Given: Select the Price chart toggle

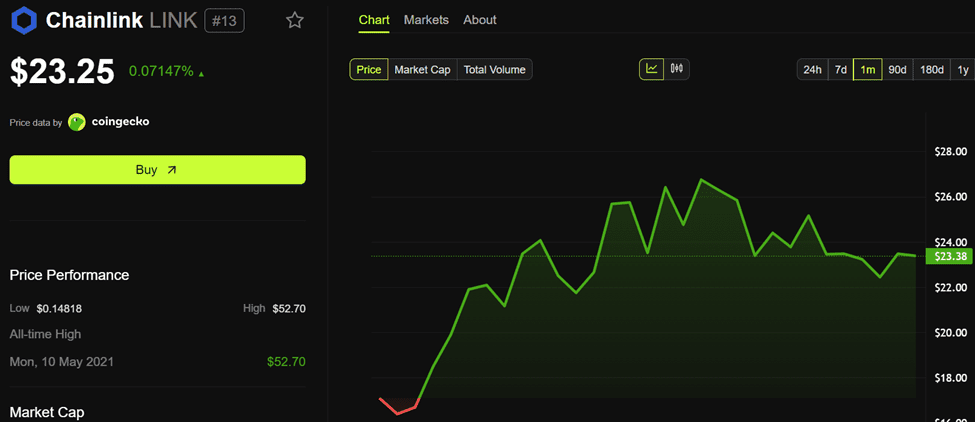Looking at the screenshot, I should [x=368, y=69].
